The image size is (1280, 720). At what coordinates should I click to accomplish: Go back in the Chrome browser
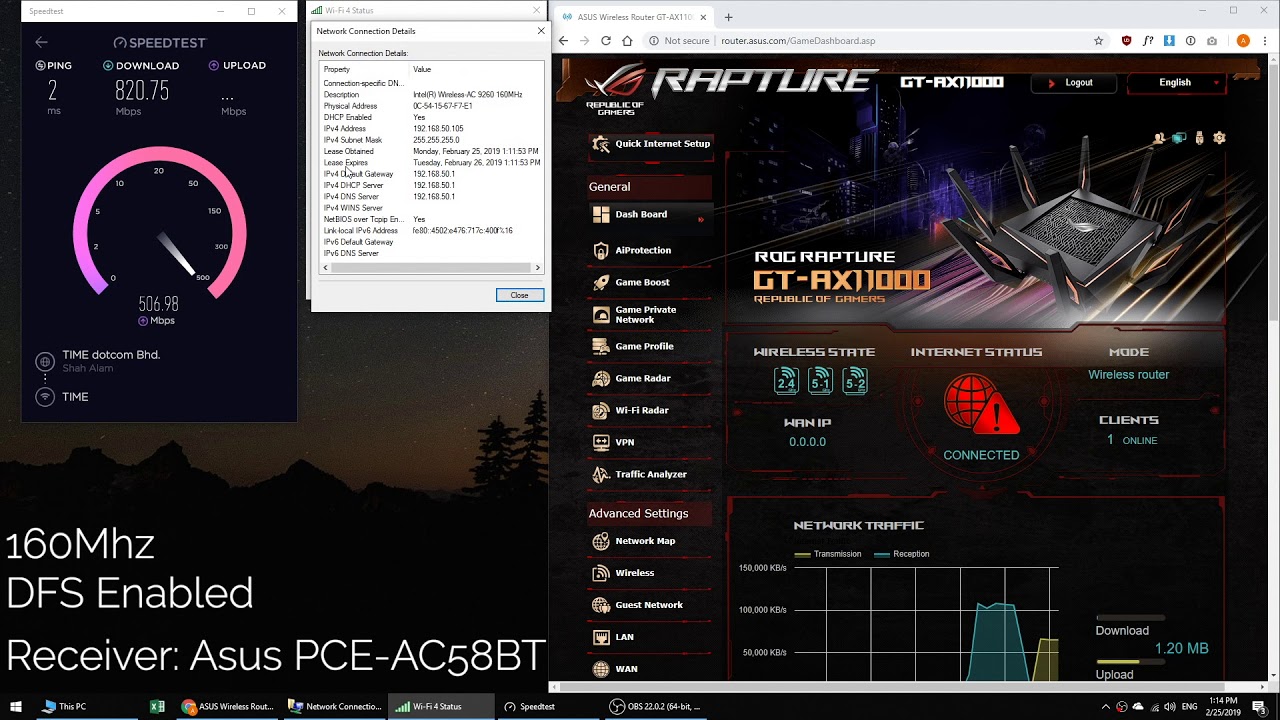[563, 41]
